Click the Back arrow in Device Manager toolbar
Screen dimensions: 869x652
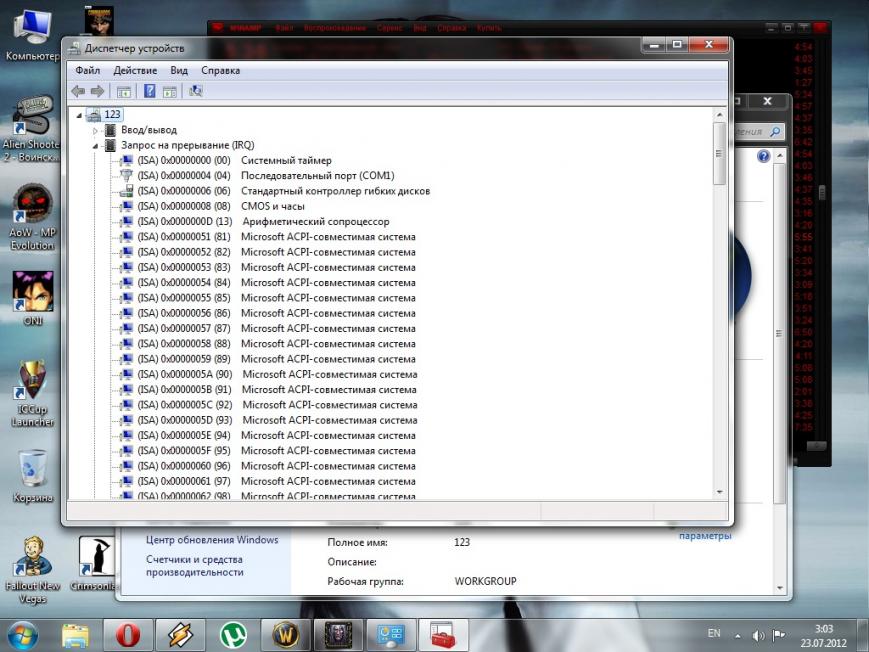coord(78,91)
